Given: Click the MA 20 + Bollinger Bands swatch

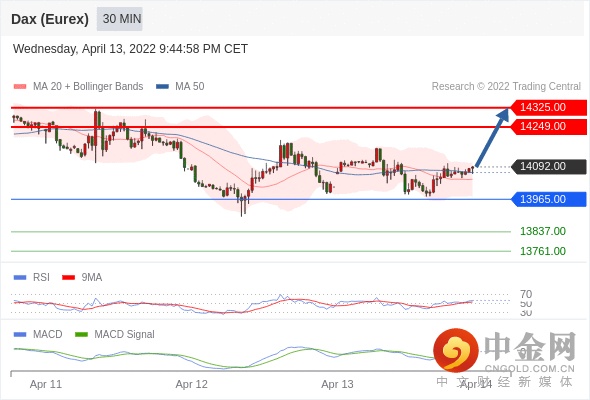Looking at the screenshot, I should tap(20, 87).
